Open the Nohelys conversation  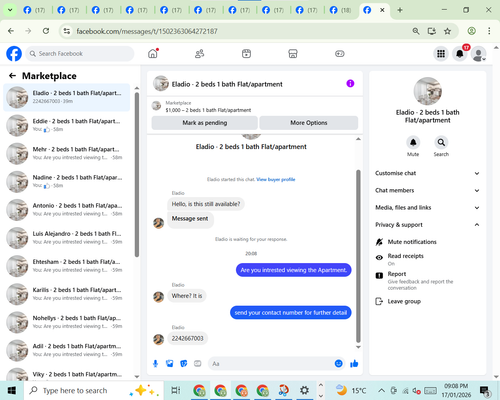click(x=67, y=322)
